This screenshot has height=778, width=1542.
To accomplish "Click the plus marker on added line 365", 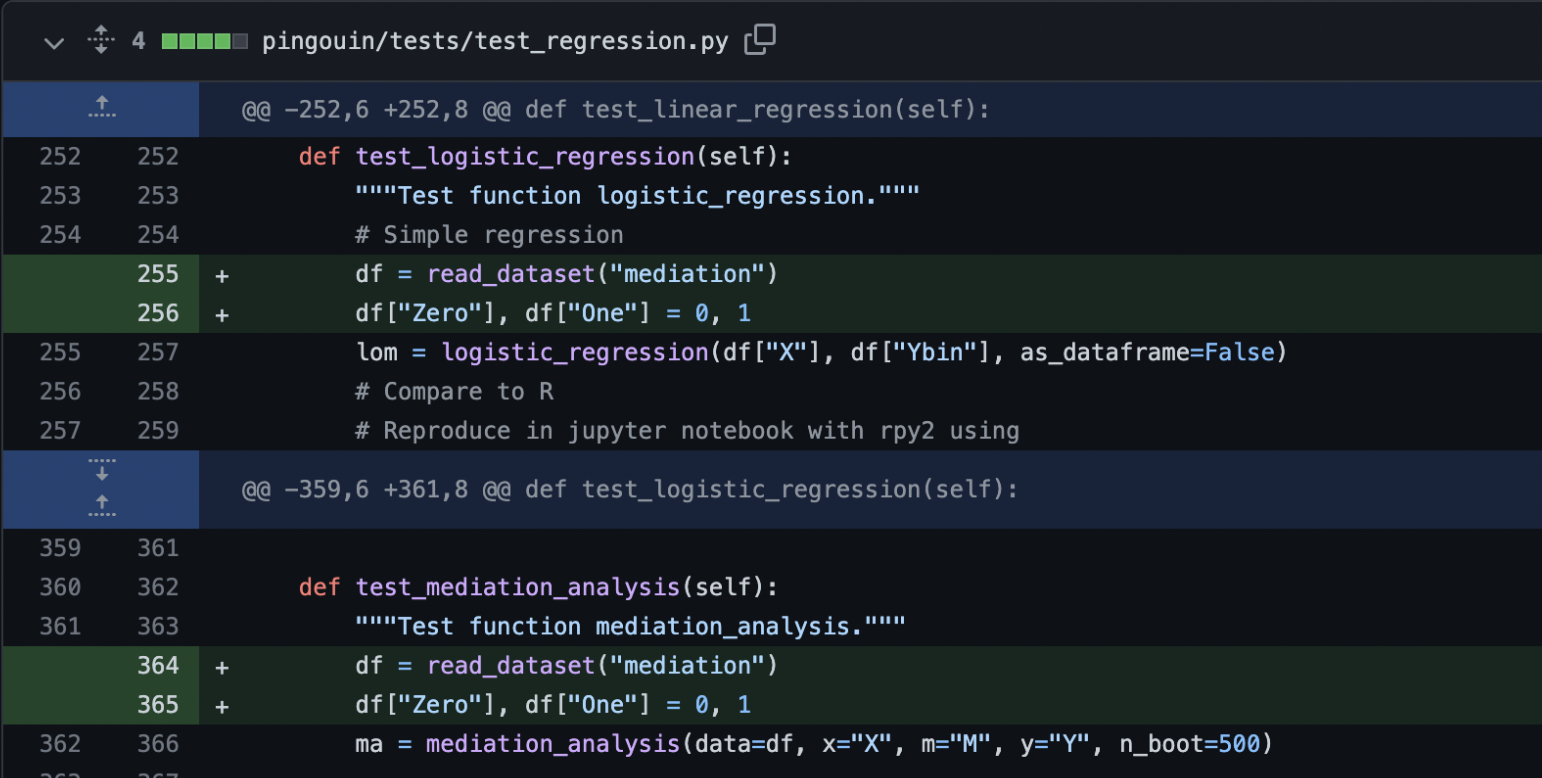I will coord(221,704).
